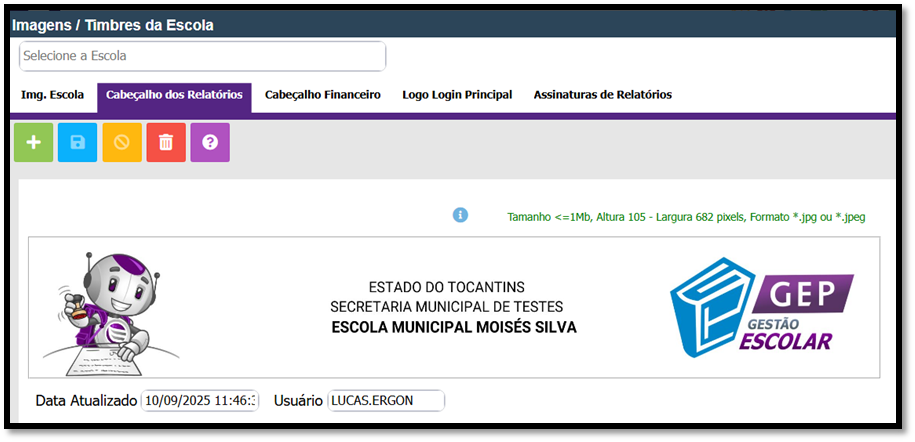Viewport: 915px width, 442px height.
Task: Go to the Logo Login Principal tab
Action: pos(457,95)
